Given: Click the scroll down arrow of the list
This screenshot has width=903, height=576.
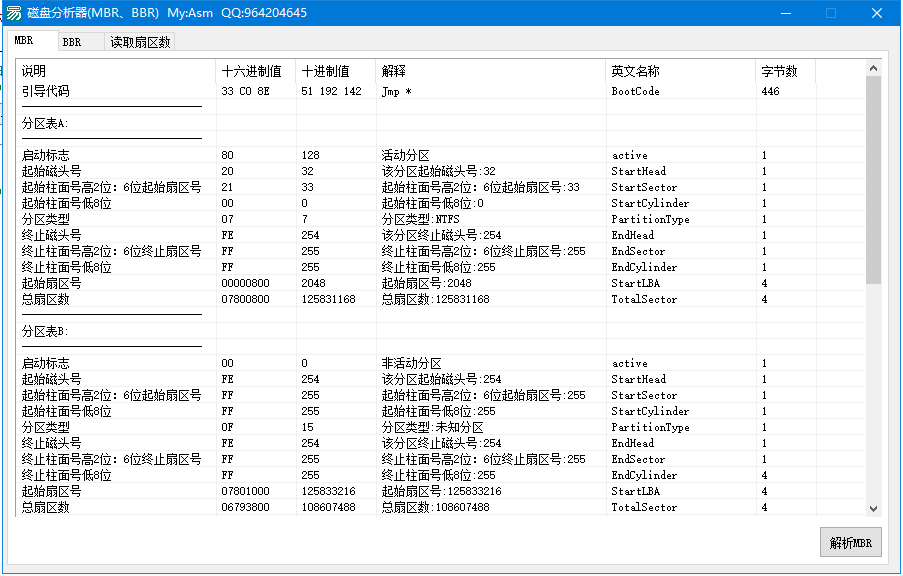Looking at the screenshot, I should coord(873,508).
